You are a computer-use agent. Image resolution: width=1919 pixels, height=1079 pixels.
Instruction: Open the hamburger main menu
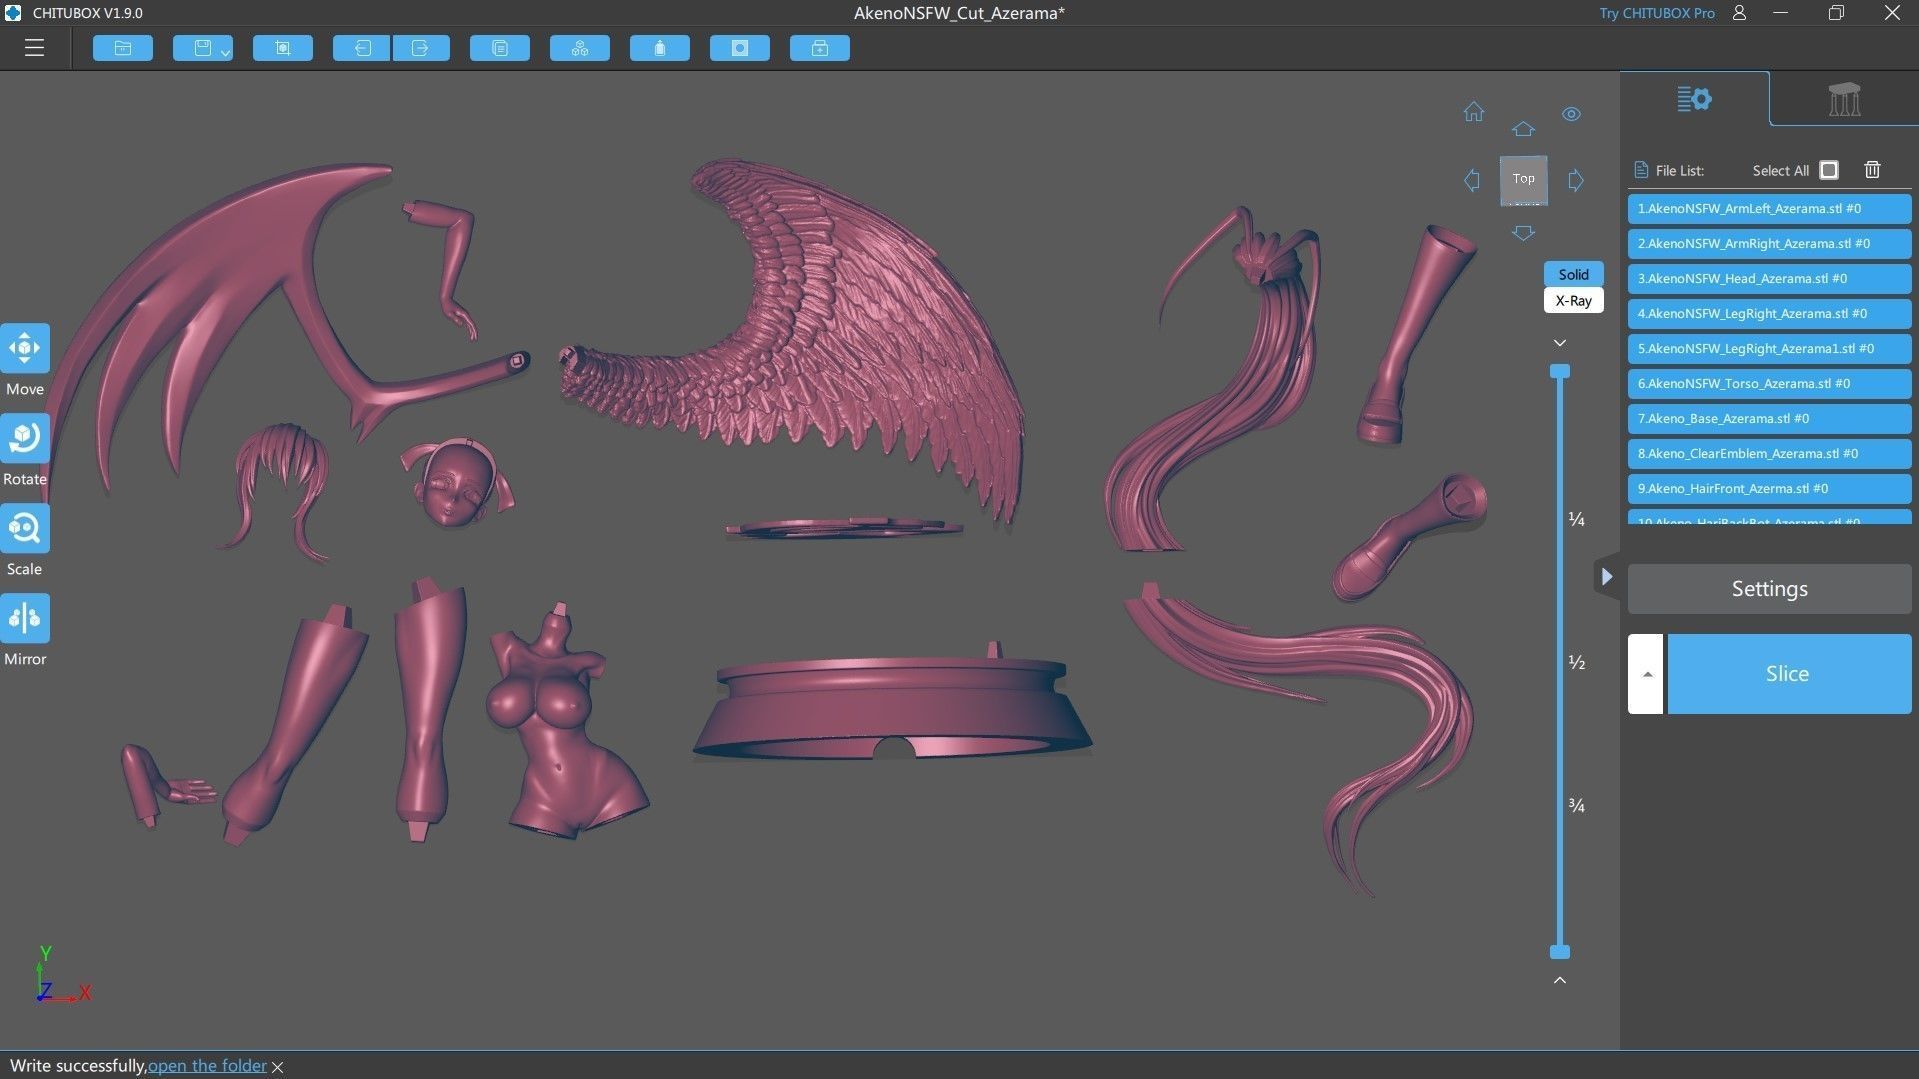tap(34, 48)
